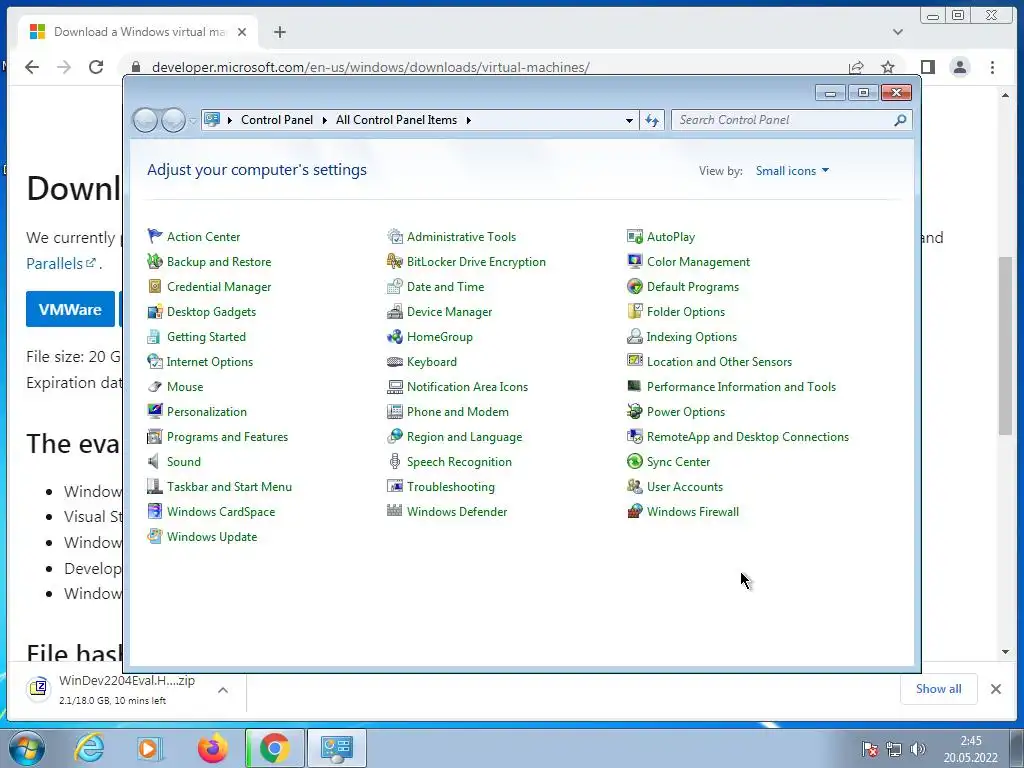Open Chrome profile avatar icon
This screenshot has height=768, width=1024.
959,67
